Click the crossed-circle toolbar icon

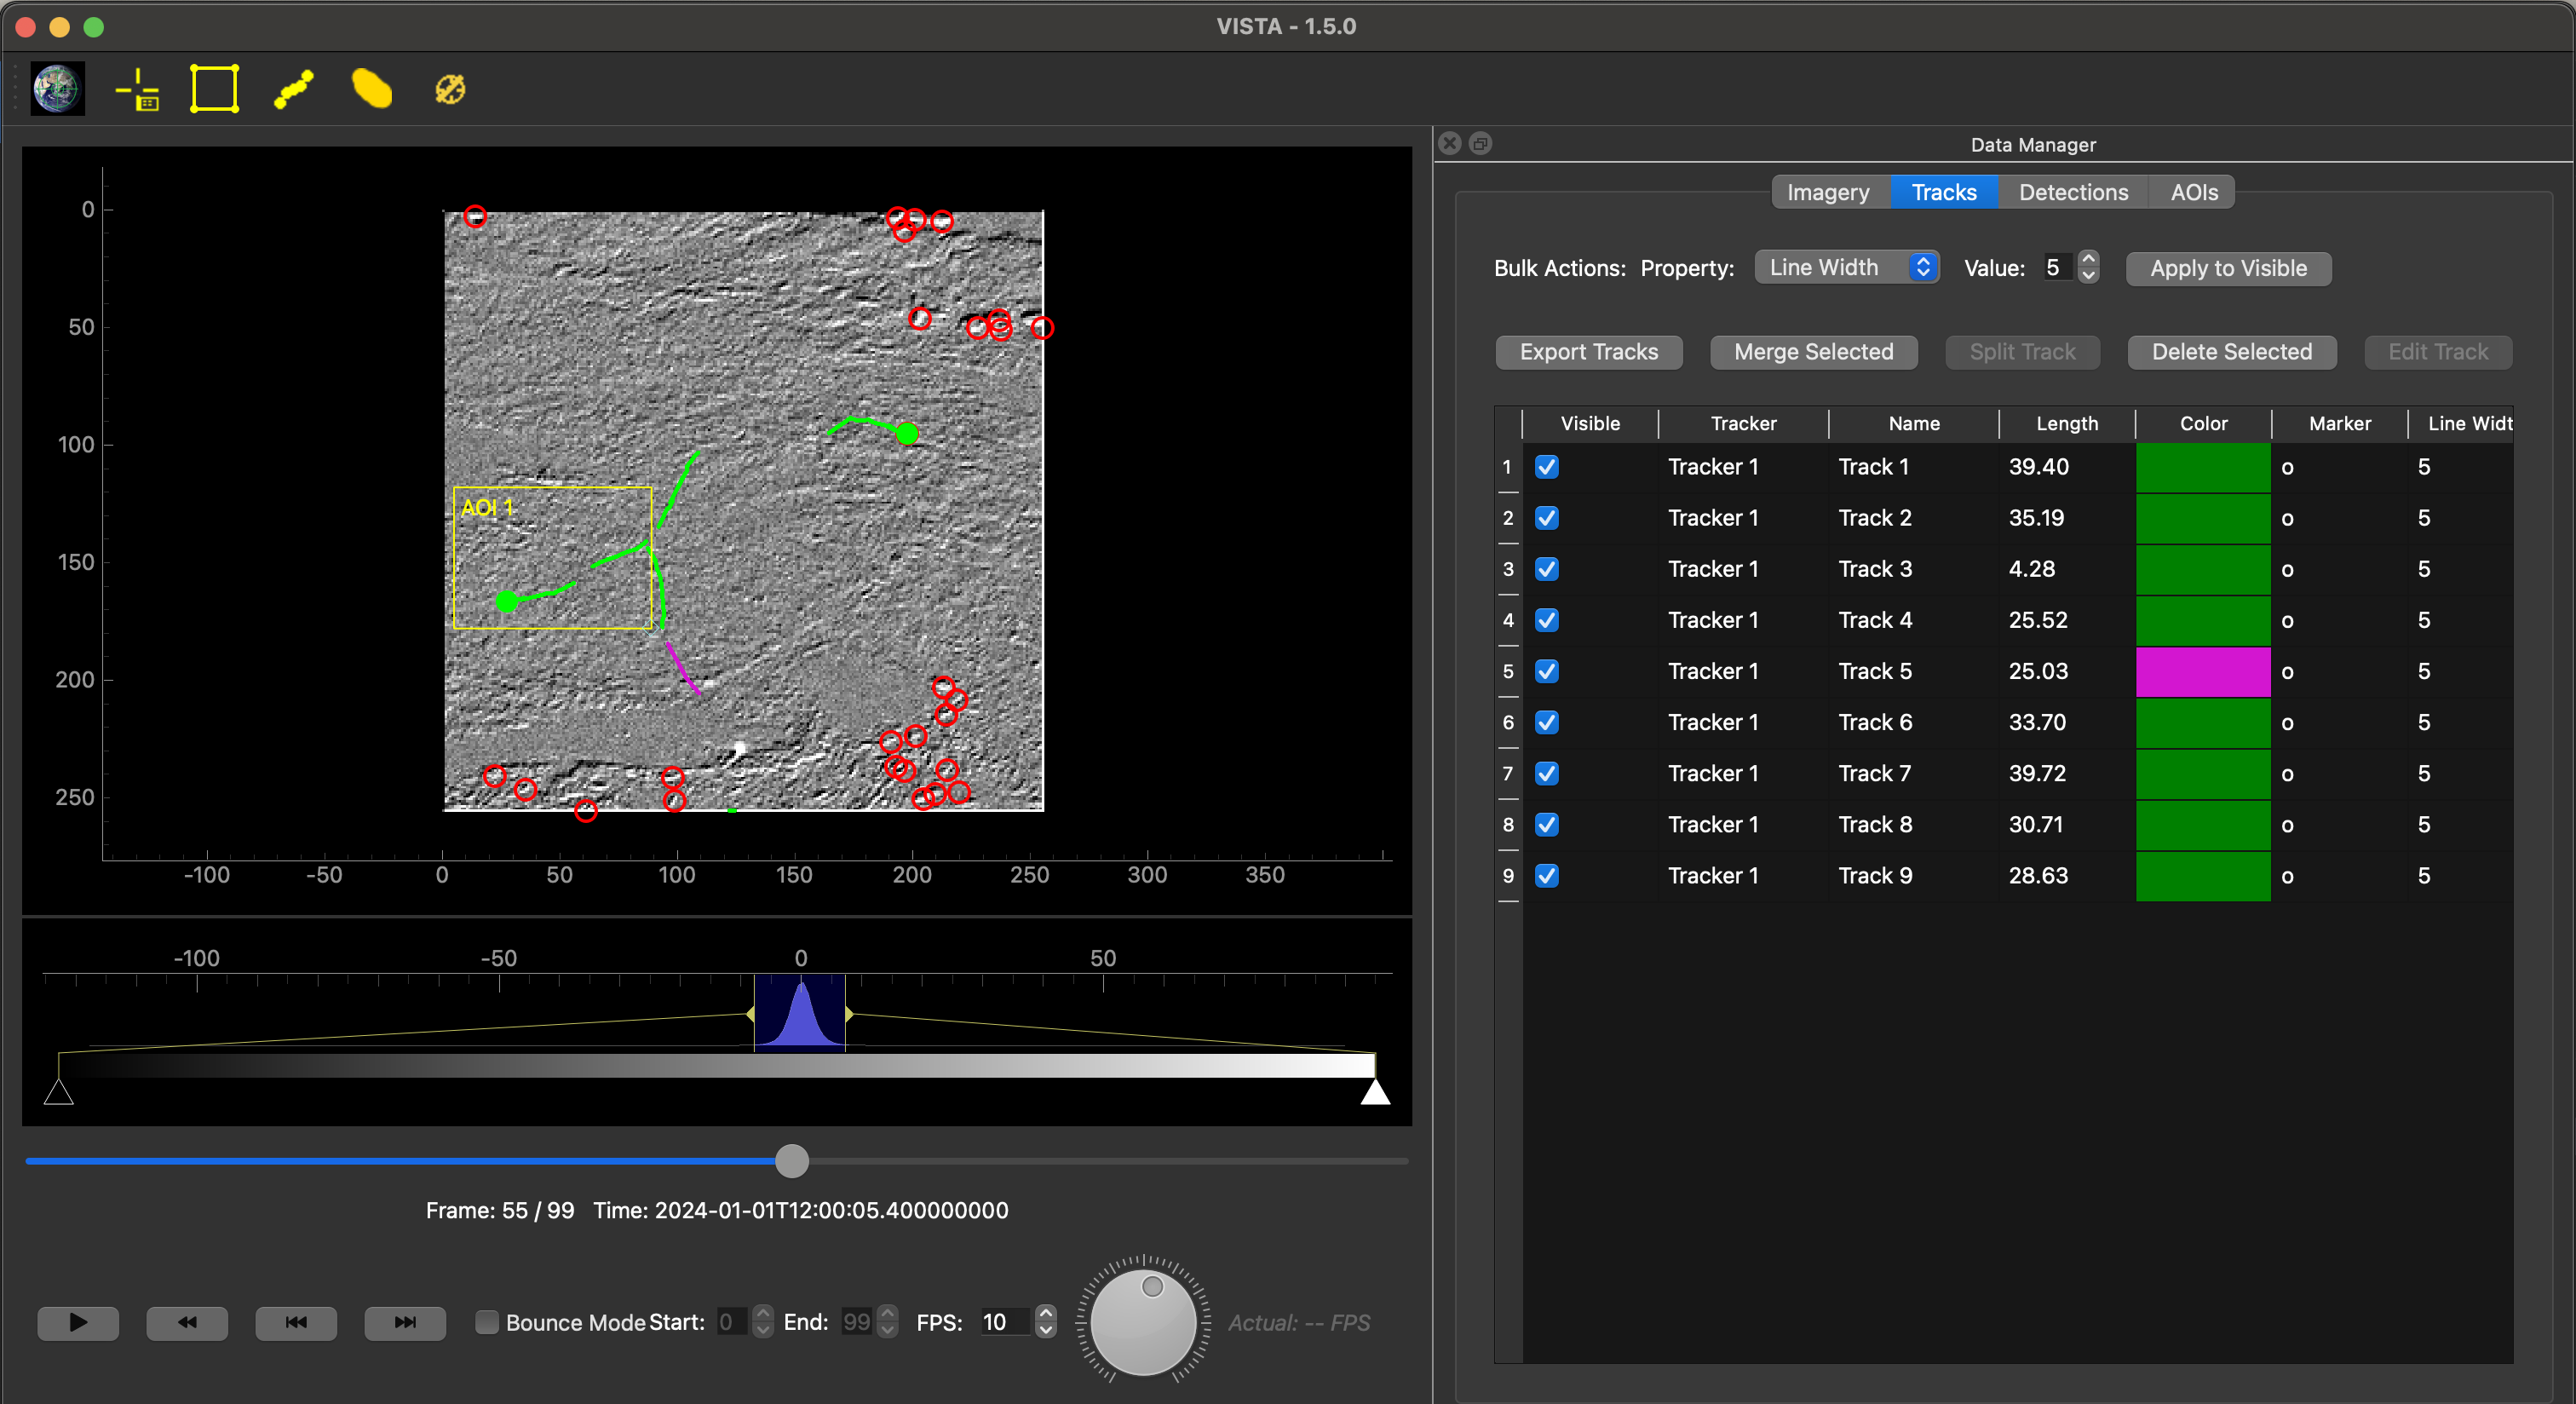450,89
